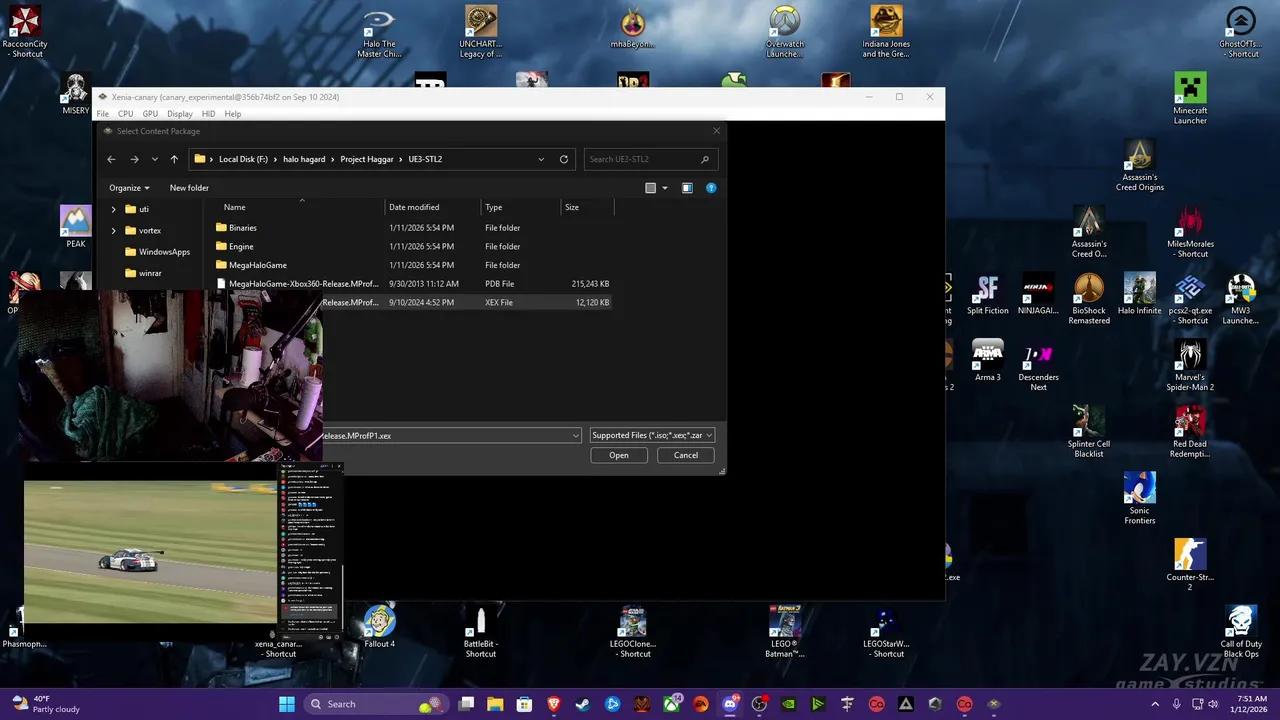Expand the vortex folder in the sidebar

pos(113,230)
